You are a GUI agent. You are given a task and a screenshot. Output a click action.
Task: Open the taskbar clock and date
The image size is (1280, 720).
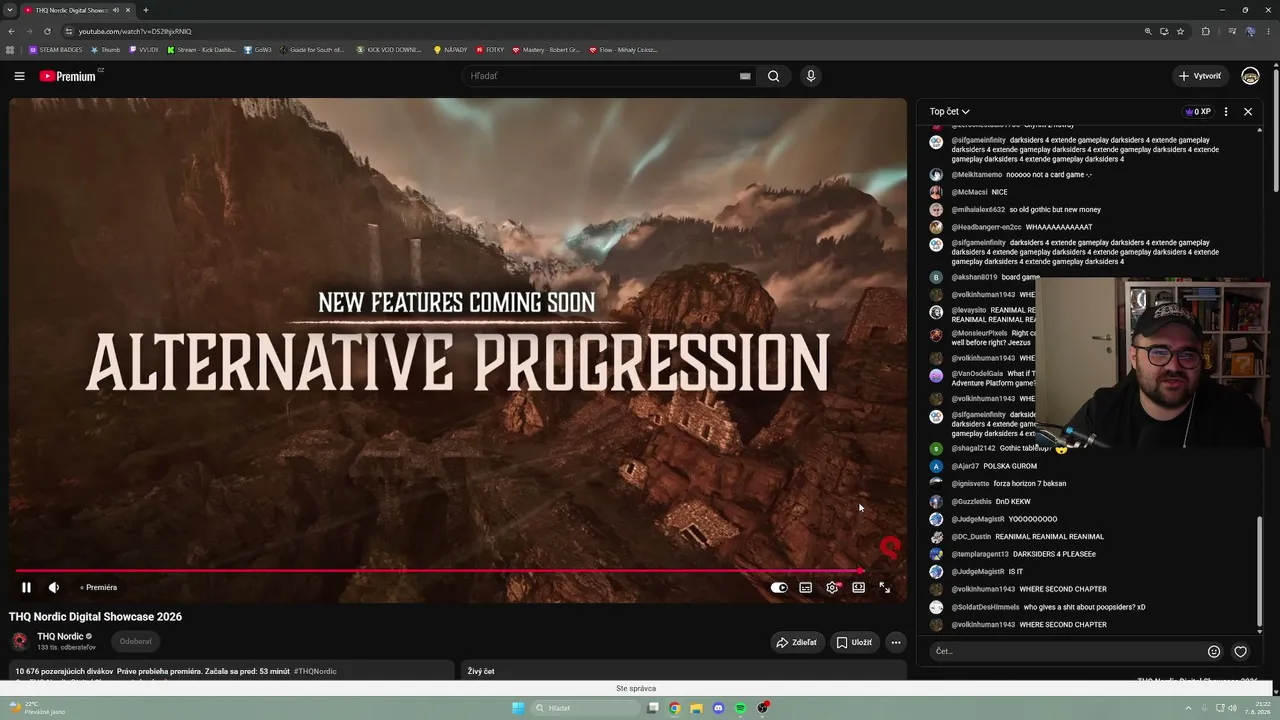pos(1256,708)
